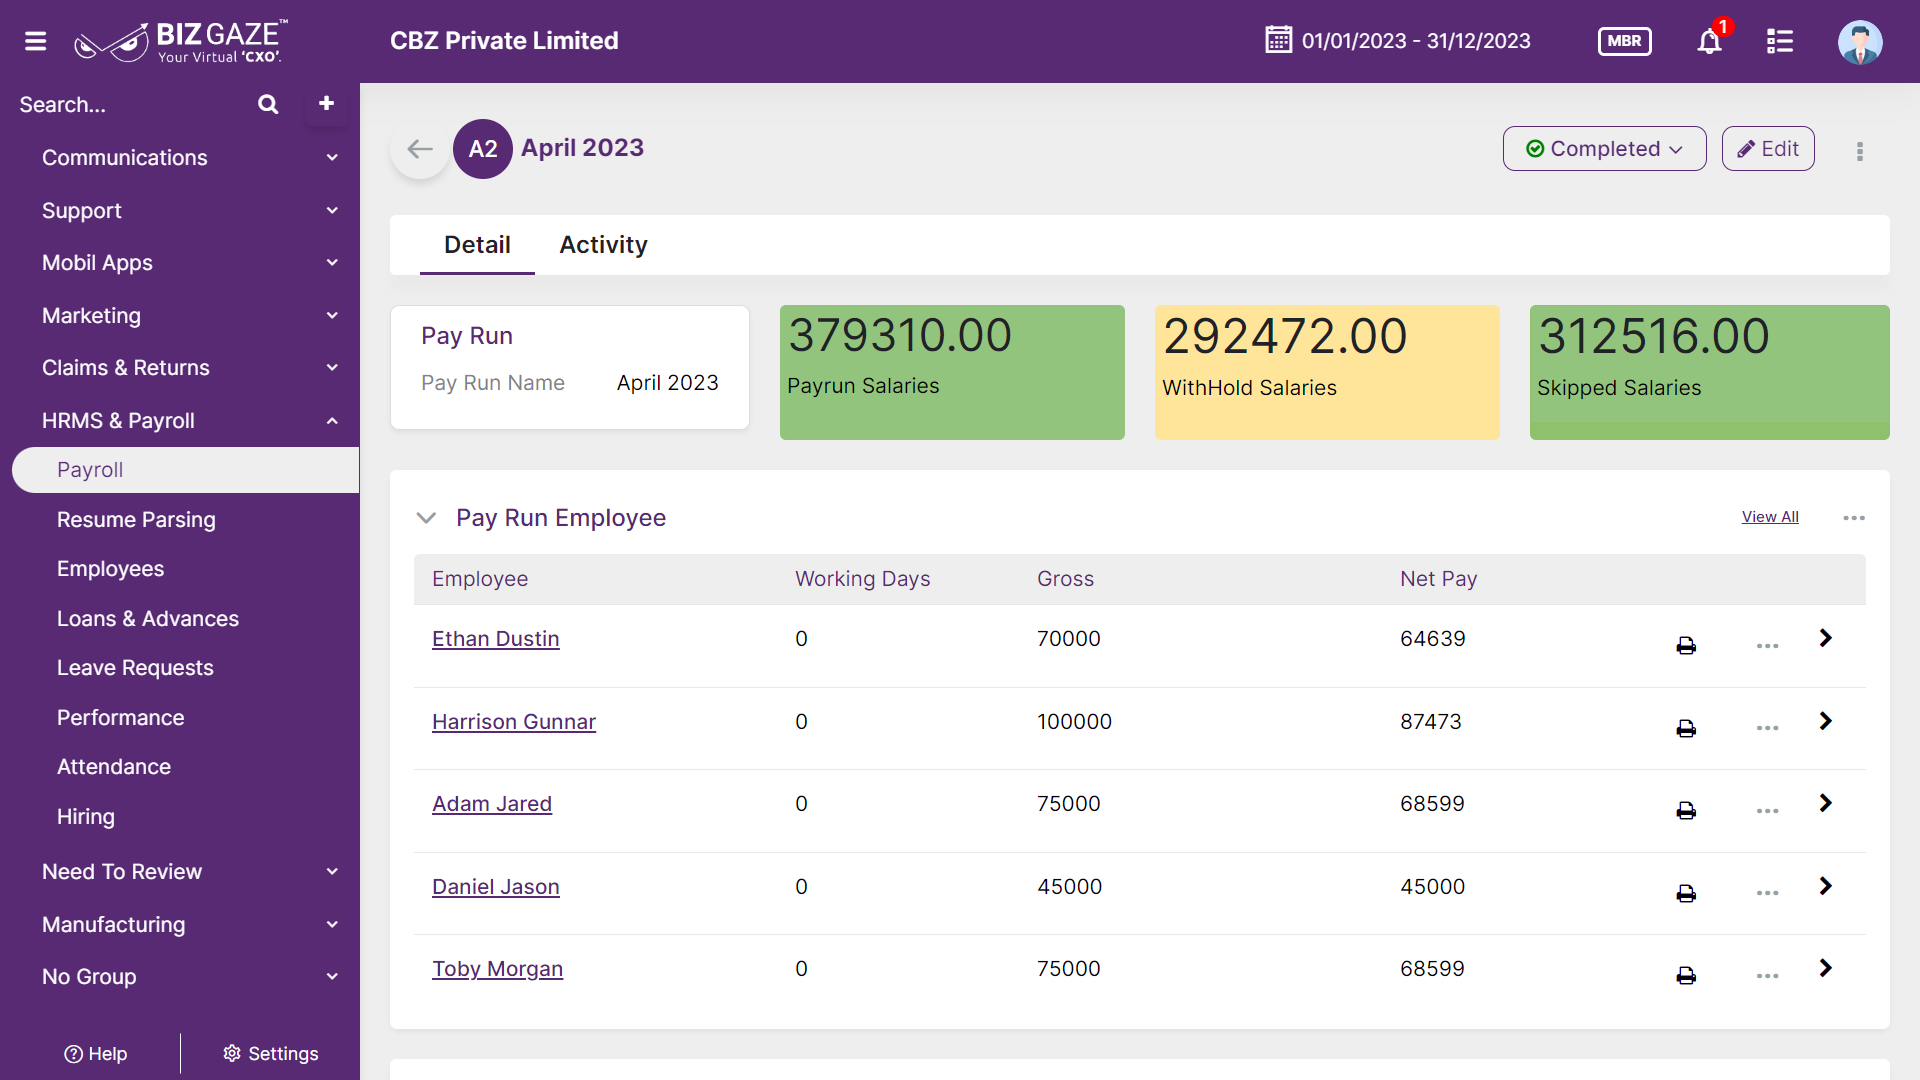Collapse the Pay Run Employee section
Viewport: 1920px width, 1080px height.
pos(426,518)
